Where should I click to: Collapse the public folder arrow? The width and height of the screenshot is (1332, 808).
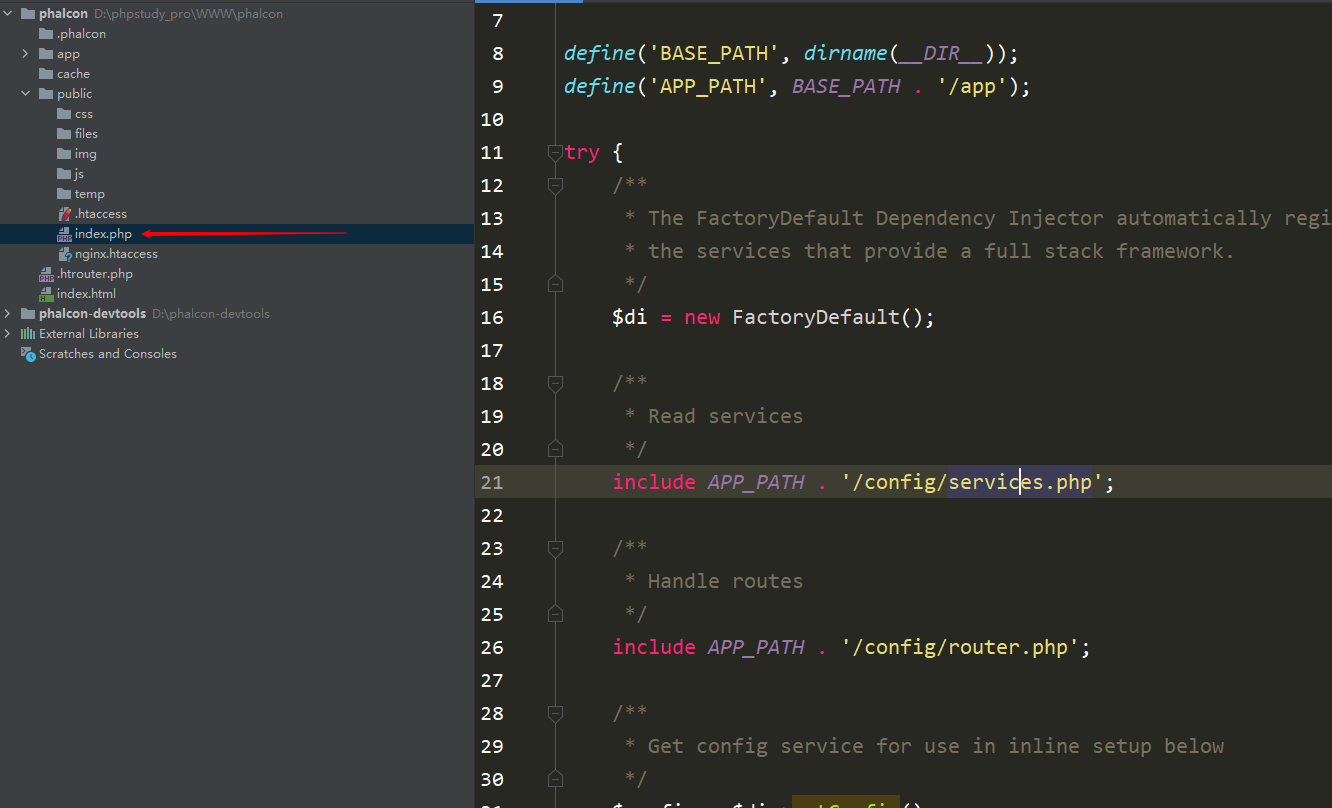point(26,94)
